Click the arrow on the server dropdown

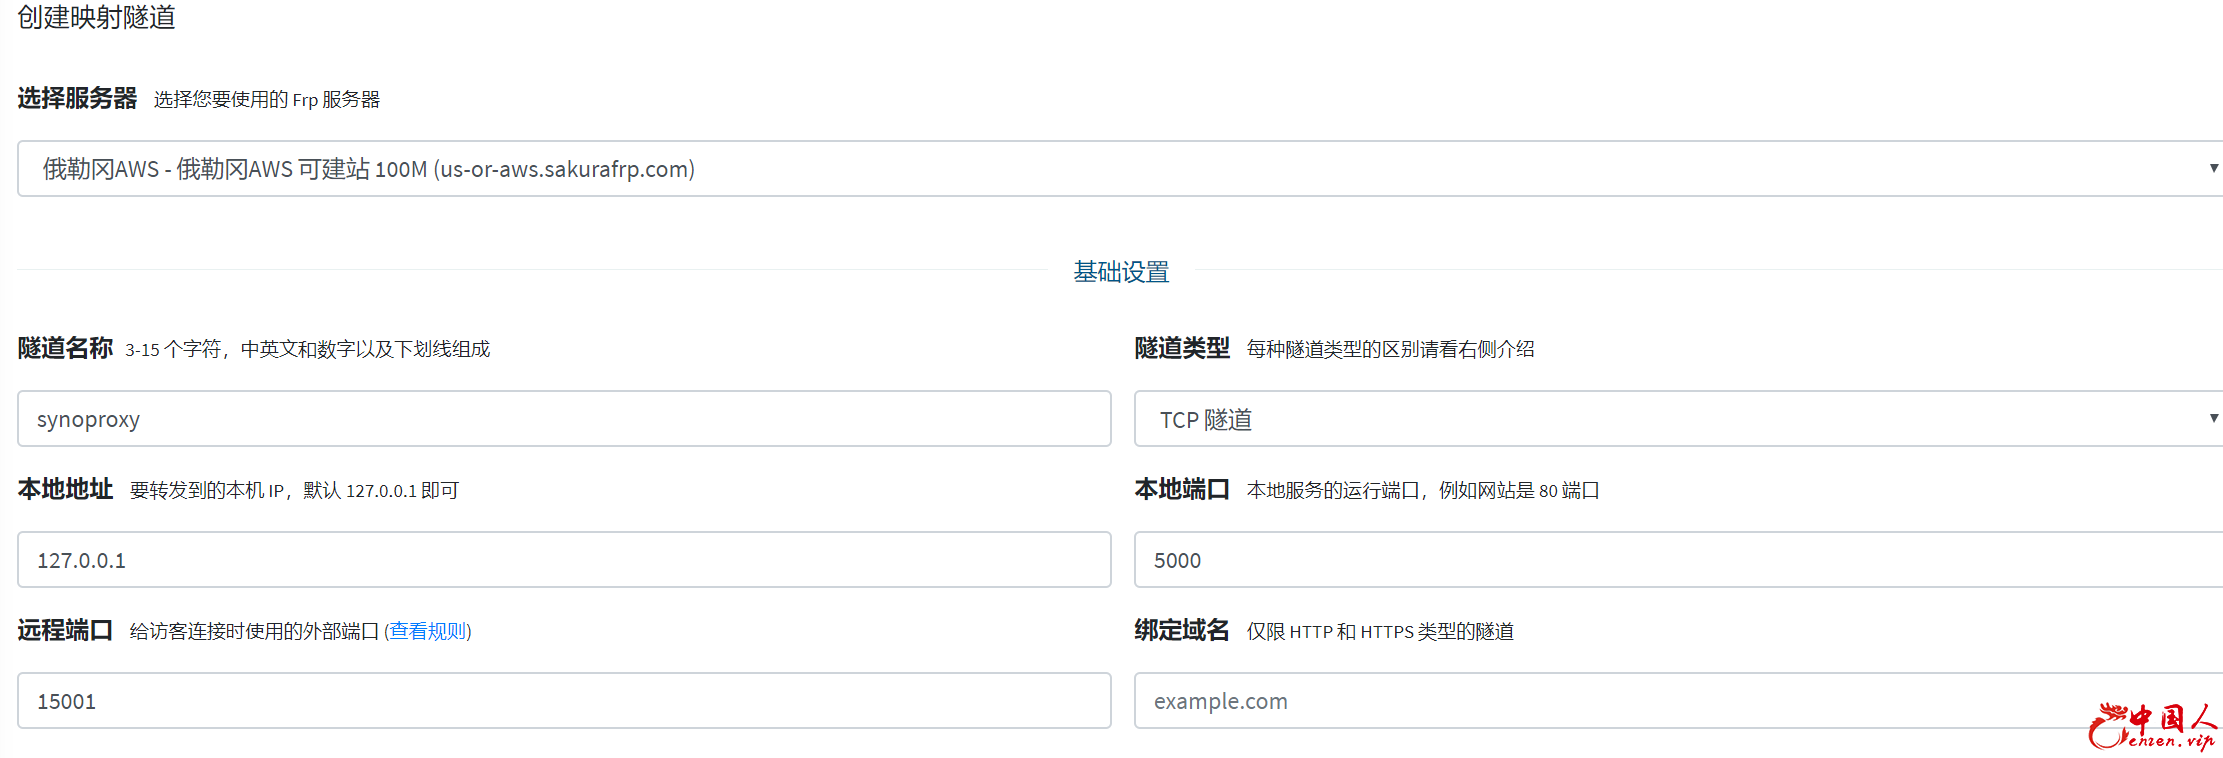[x=2213, y=168]
